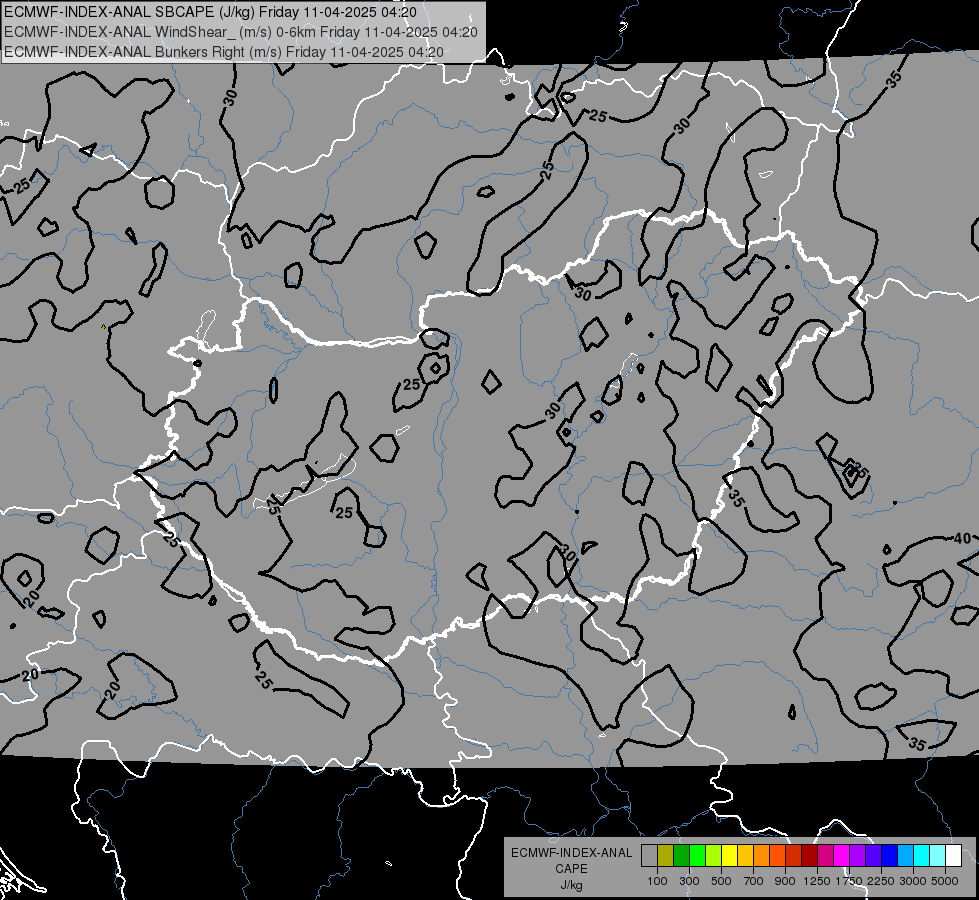This screenshot has height=900, width=979.
Task: Select the pure blue legend swatch
Action: 890,856
